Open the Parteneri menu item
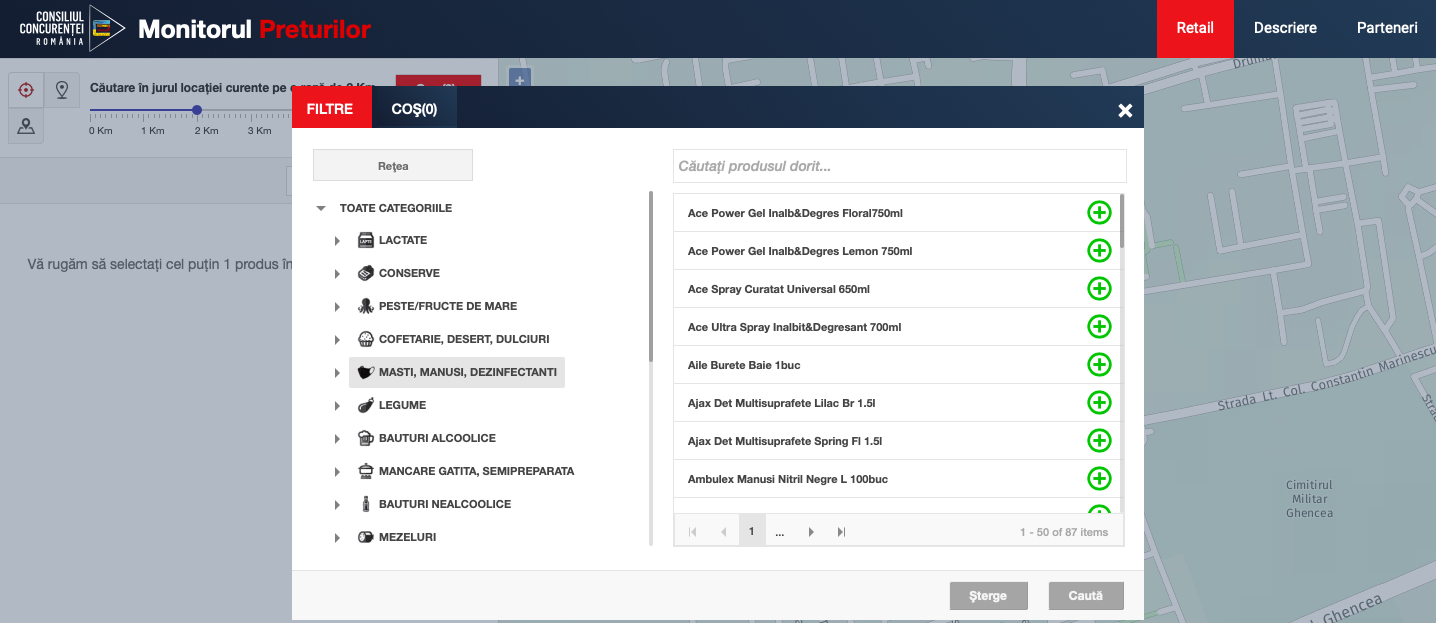Image resolution: width=1436 pixels, height=623 pixels. pos(1387,28)
